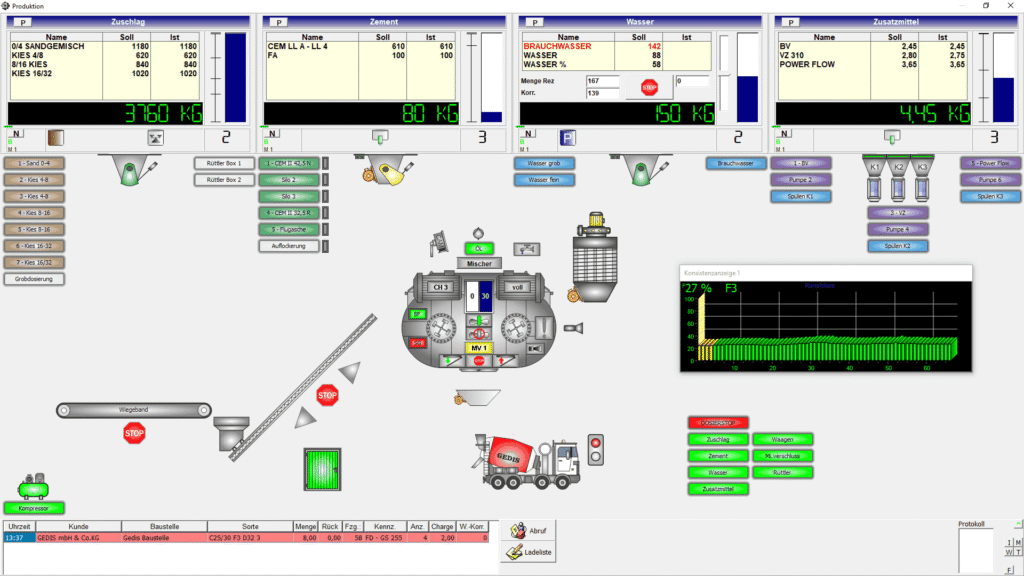The height and width of the screenshot is (576, 1024).
Task: Open the Ladeliste button
Action: click(529, 551)
